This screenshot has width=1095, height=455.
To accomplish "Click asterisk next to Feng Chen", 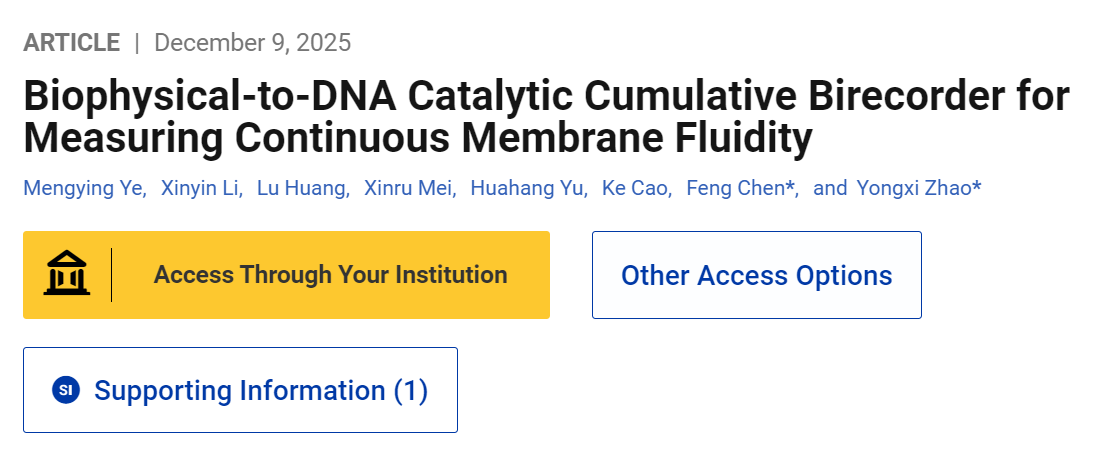I will 792,187.
